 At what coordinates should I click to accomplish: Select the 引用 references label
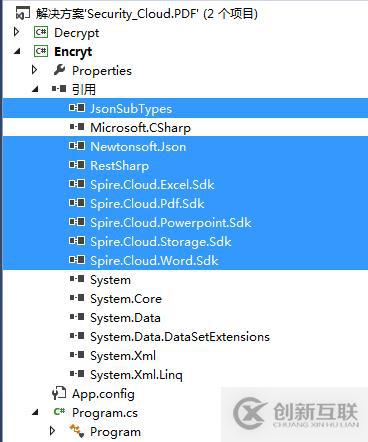pos(84,89)
